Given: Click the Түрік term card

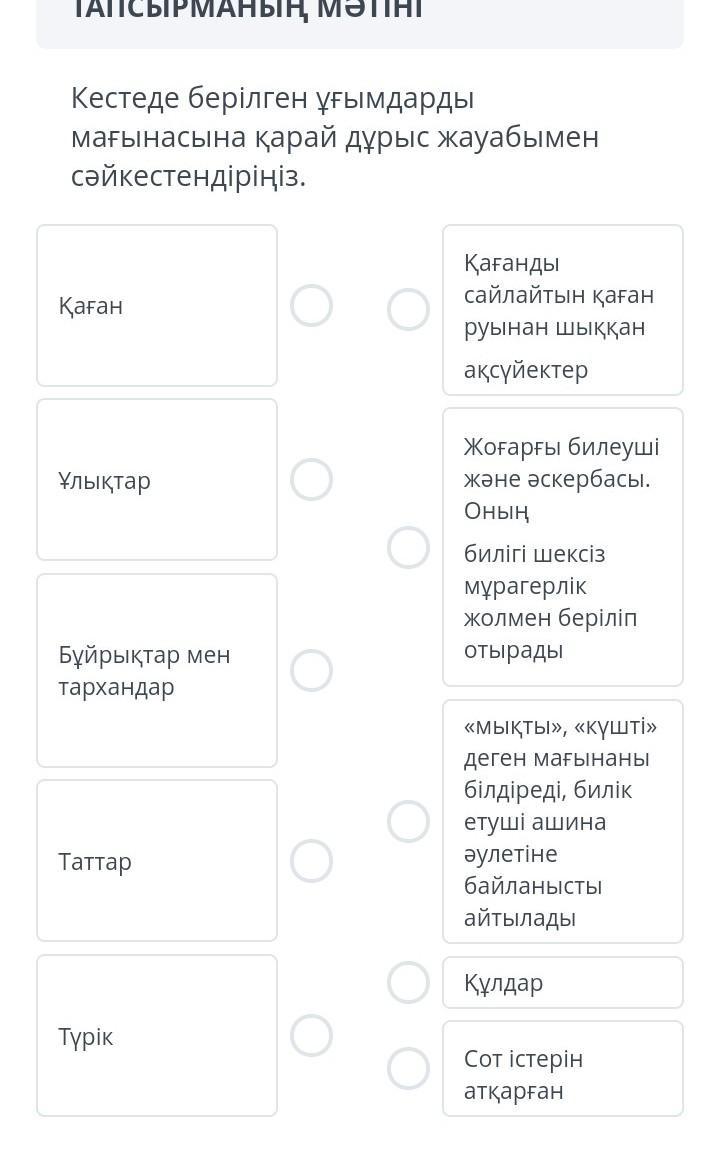Looking at the screenshot, I should coord(157,1036).
